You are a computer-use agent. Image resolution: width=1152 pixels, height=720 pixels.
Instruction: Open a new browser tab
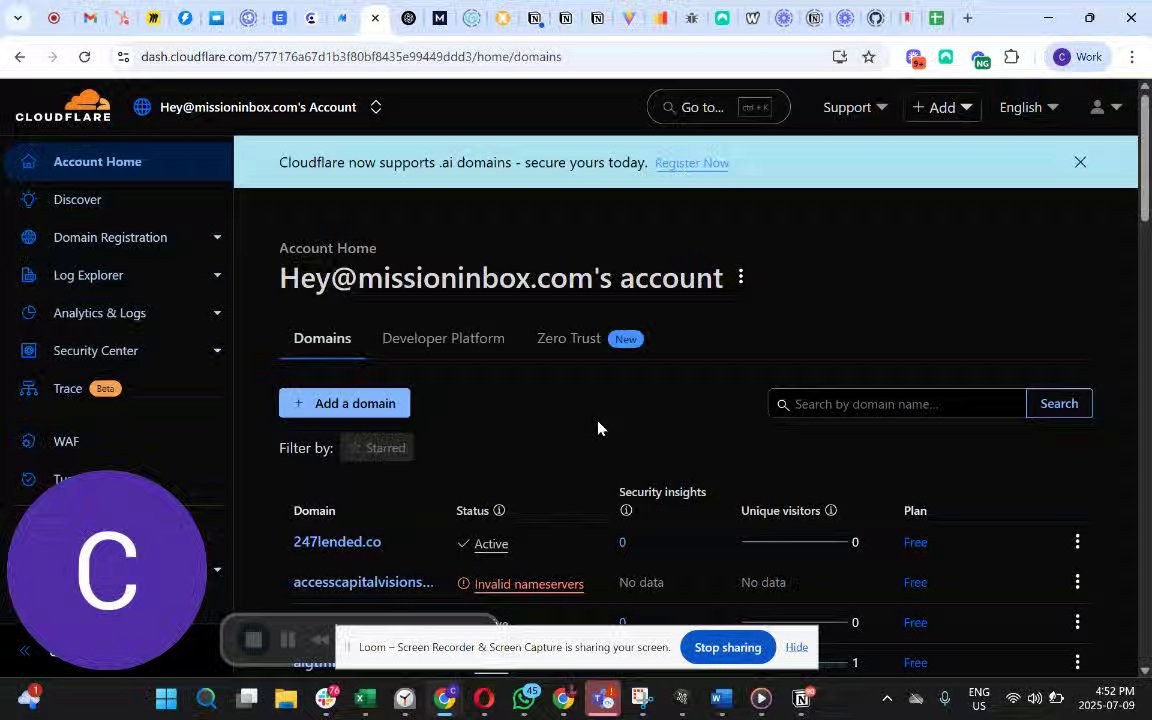pos(968,18)
